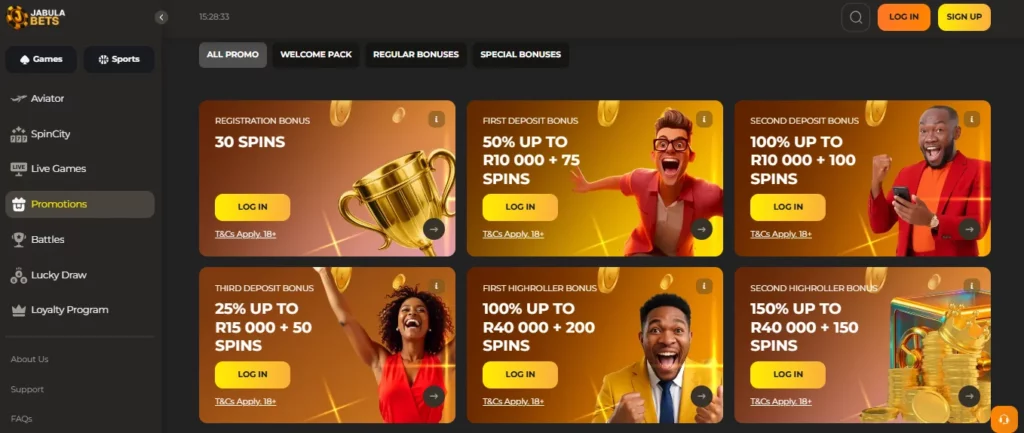This screenshot has height=433, width=1024.
Task: Click the orange LOG IN header button
Action: pyautogui.click(x=904, y=18)
